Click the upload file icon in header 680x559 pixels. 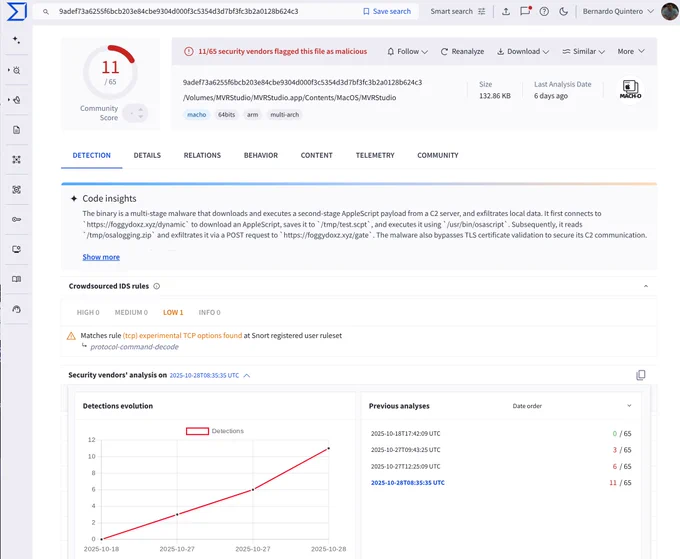coord(506,12)
